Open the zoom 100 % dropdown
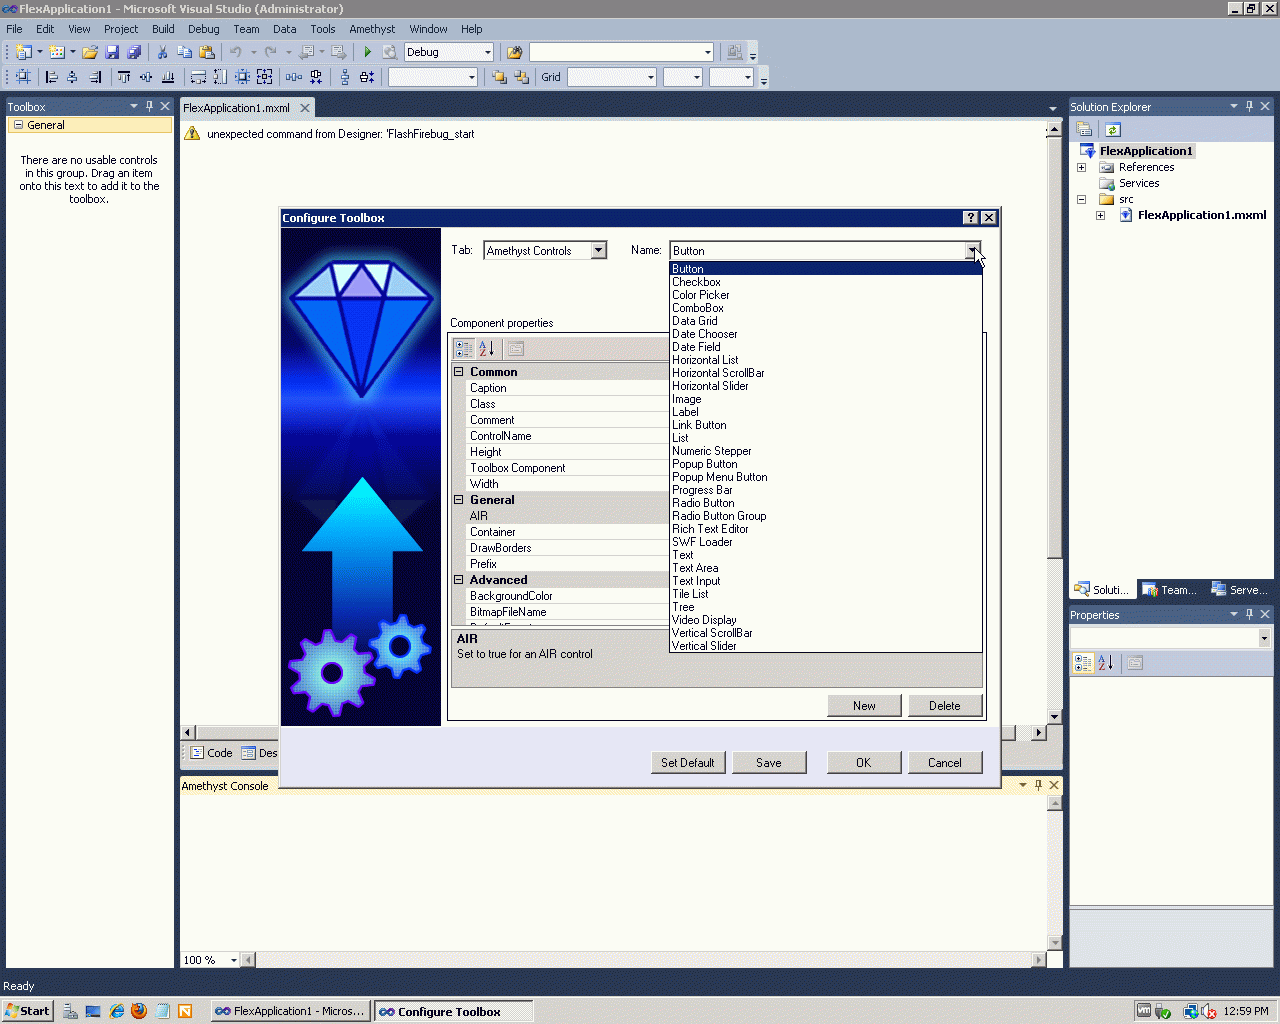This screenshot has width=1280, height=1024. [x=234, y=960]
